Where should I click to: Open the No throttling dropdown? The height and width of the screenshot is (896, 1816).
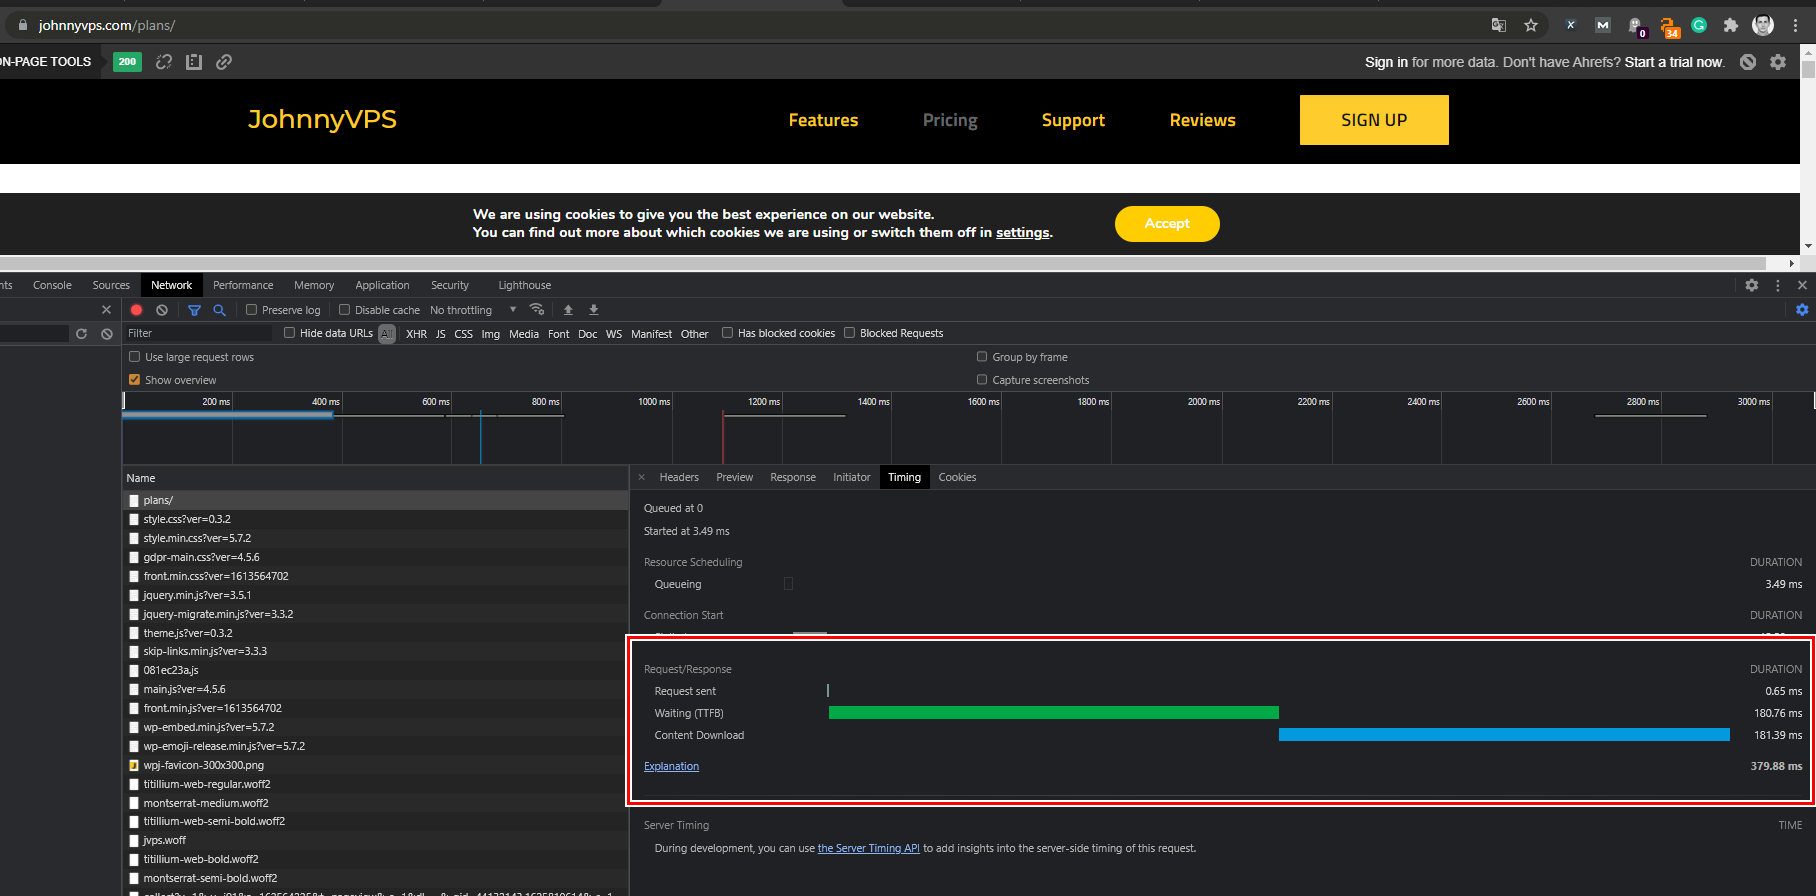(473, 310)
